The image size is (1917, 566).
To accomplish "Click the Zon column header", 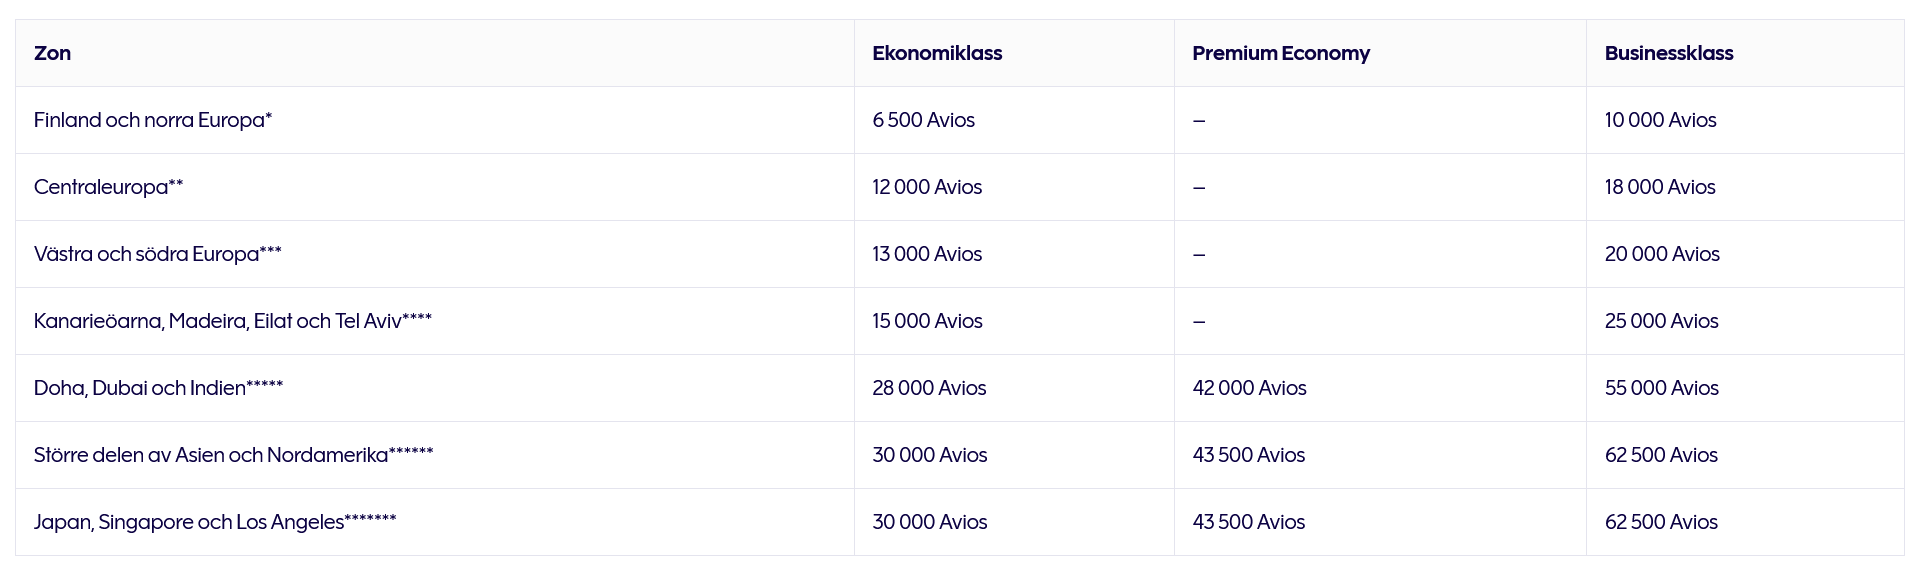I will 52,53.
